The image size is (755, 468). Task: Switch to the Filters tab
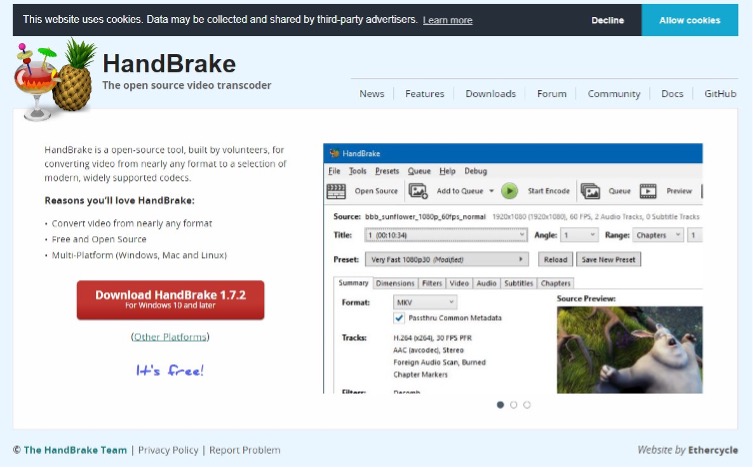tap(431, 284)
